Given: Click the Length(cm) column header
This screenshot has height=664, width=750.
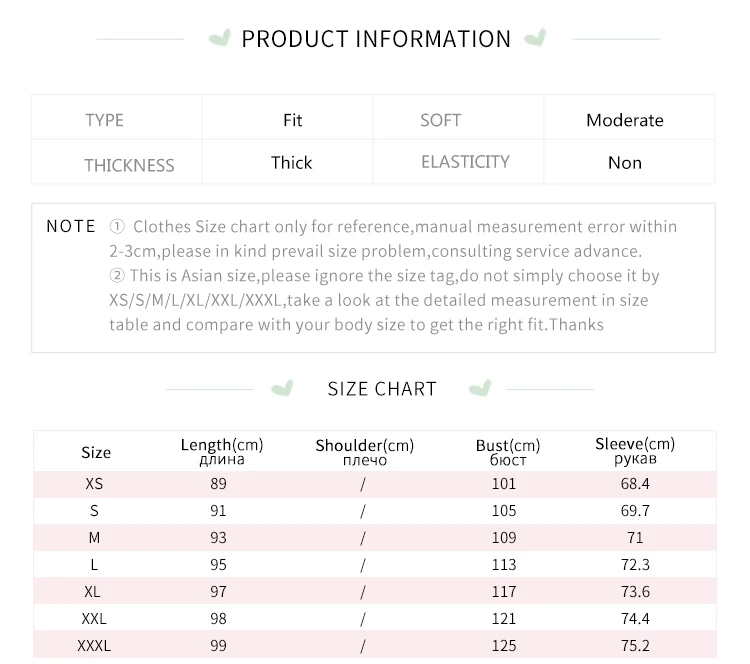Looking at the screenshot, I should pos(222,451).
